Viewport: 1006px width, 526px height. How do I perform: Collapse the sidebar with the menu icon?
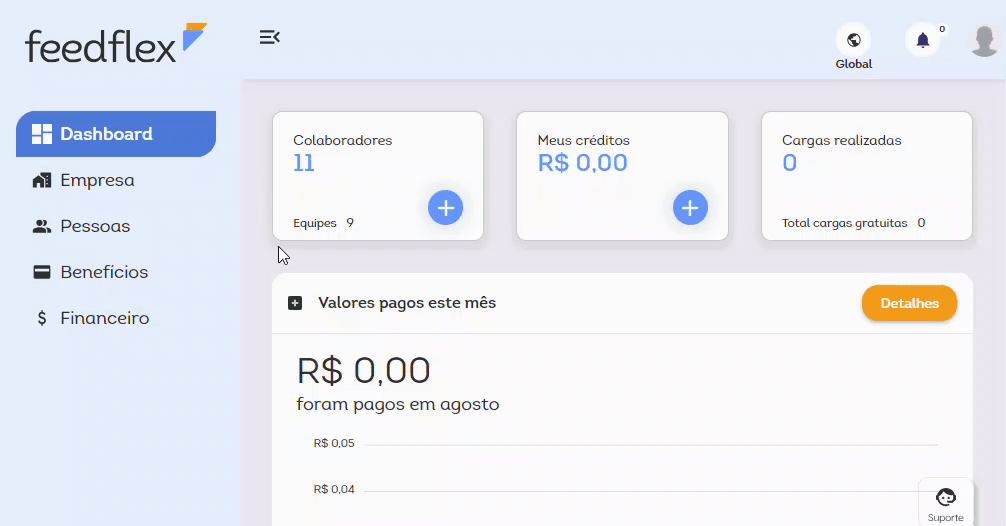pos(269,38)
